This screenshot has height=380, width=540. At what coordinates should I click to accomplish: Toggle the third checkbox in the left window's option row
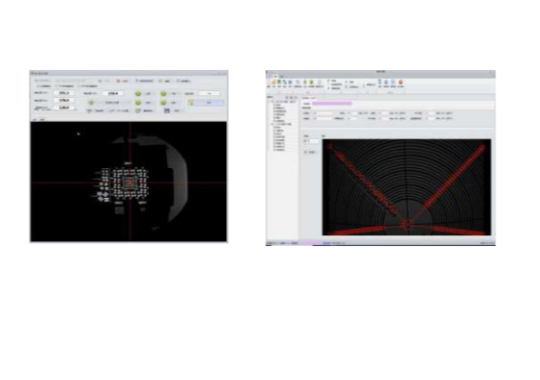(79, 86)
